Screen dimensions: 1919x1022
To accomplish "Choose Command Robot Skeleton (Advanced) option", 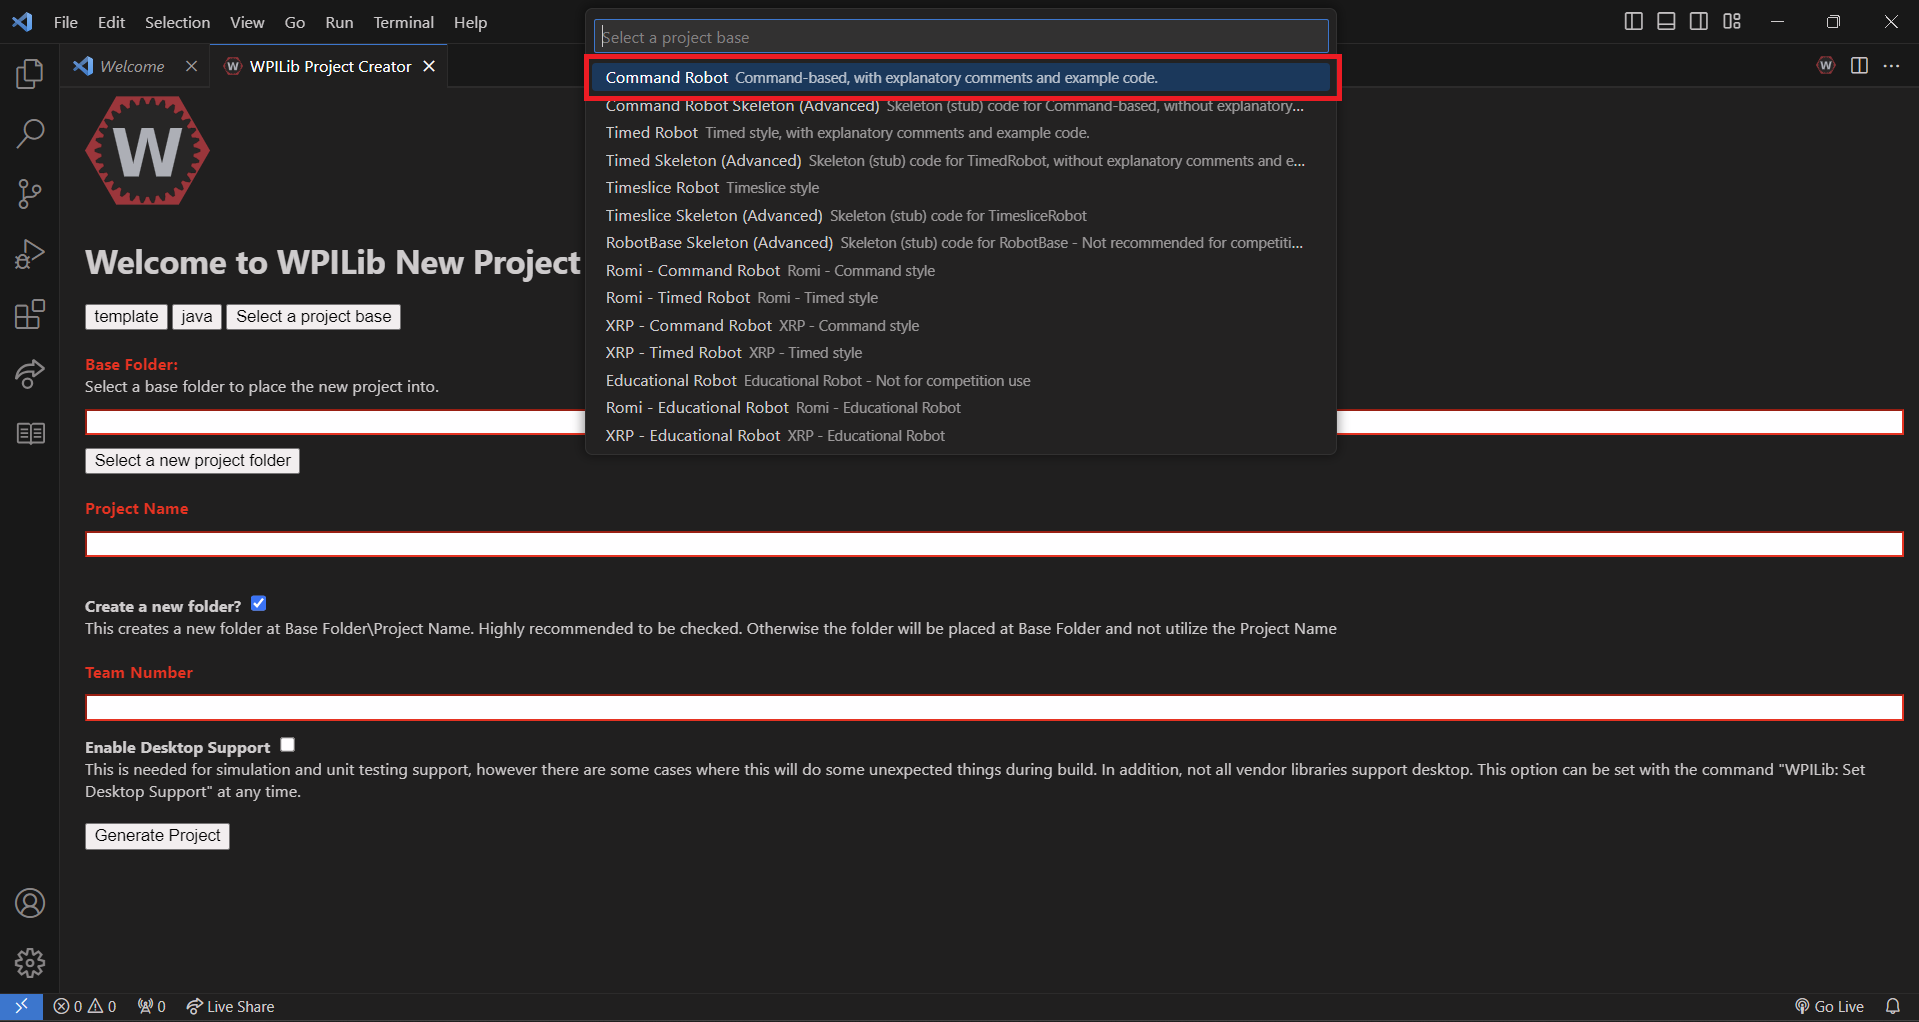I will coord(961,106).
